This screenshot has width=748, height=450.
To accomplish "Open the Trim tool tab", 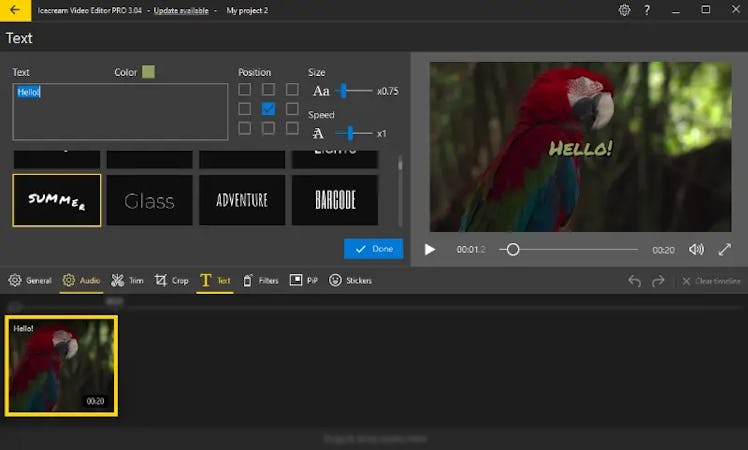I will (x=127, y=281).
